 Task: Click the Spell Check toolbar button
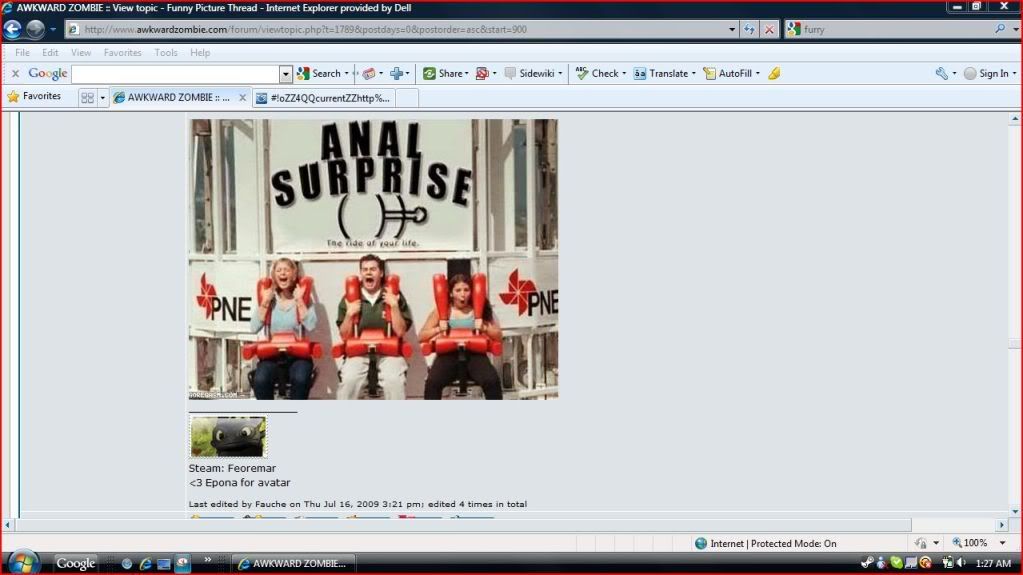point(599,73)
